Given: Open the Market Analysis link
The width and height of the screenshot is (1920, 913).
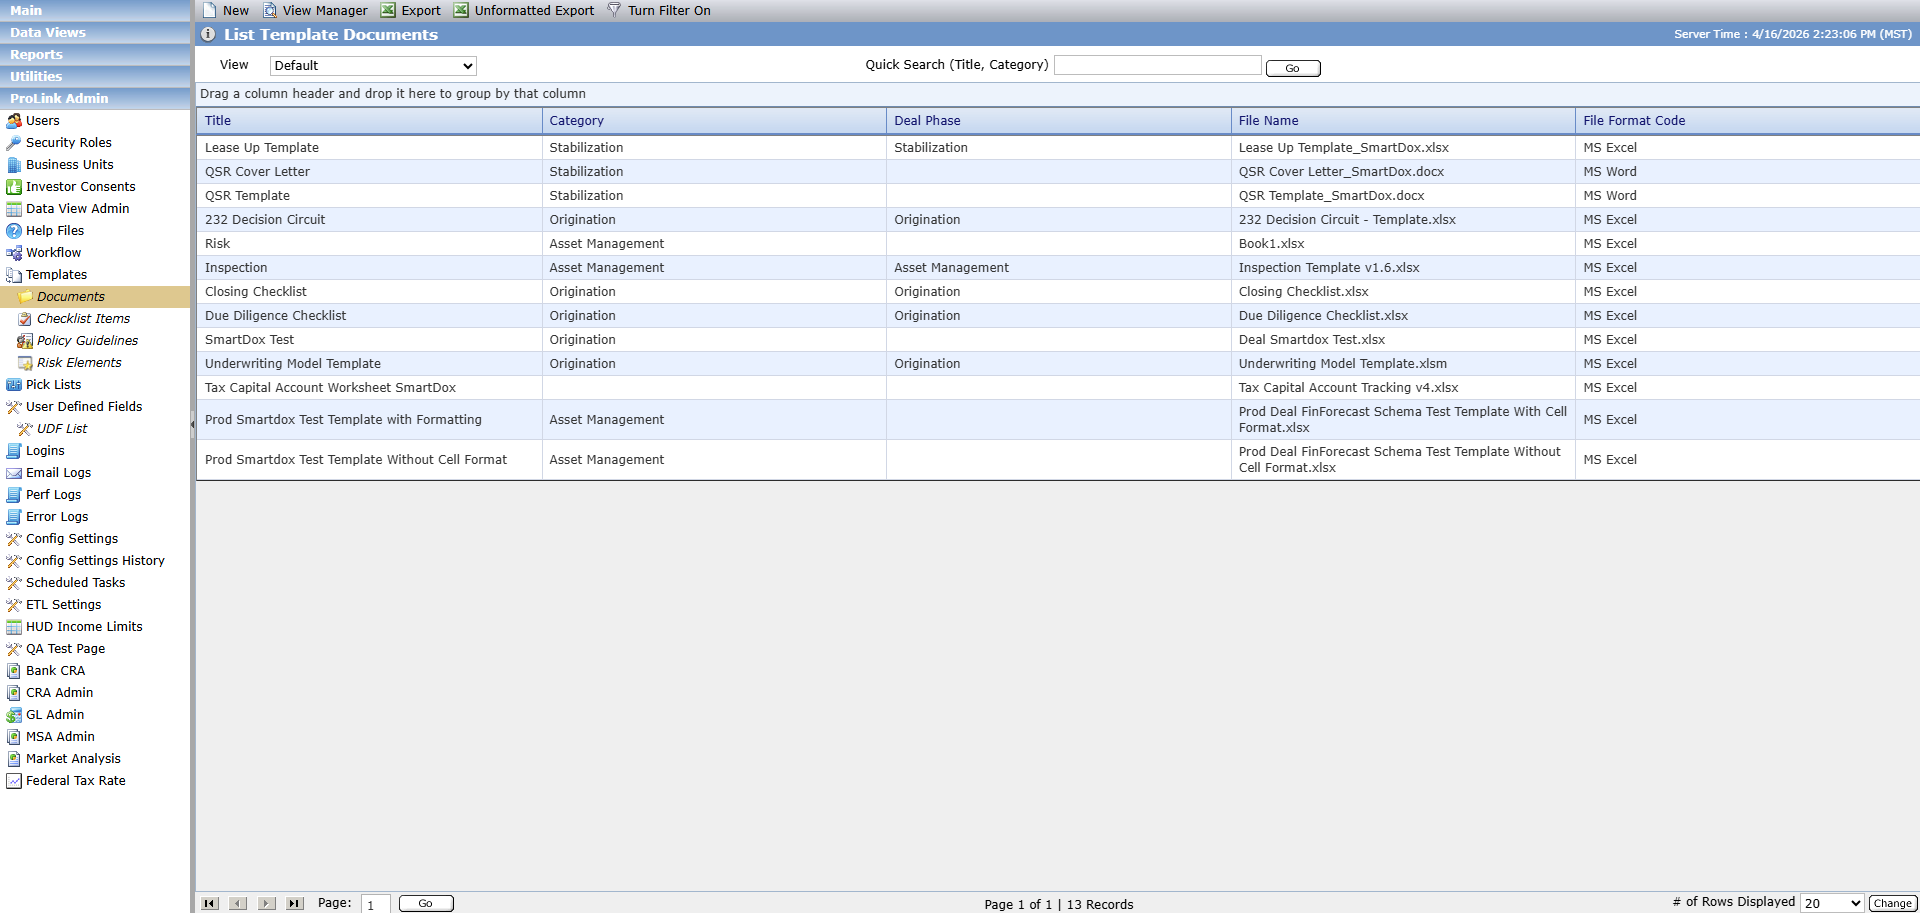Looking at the screenshot, I should tap(73, 759).
